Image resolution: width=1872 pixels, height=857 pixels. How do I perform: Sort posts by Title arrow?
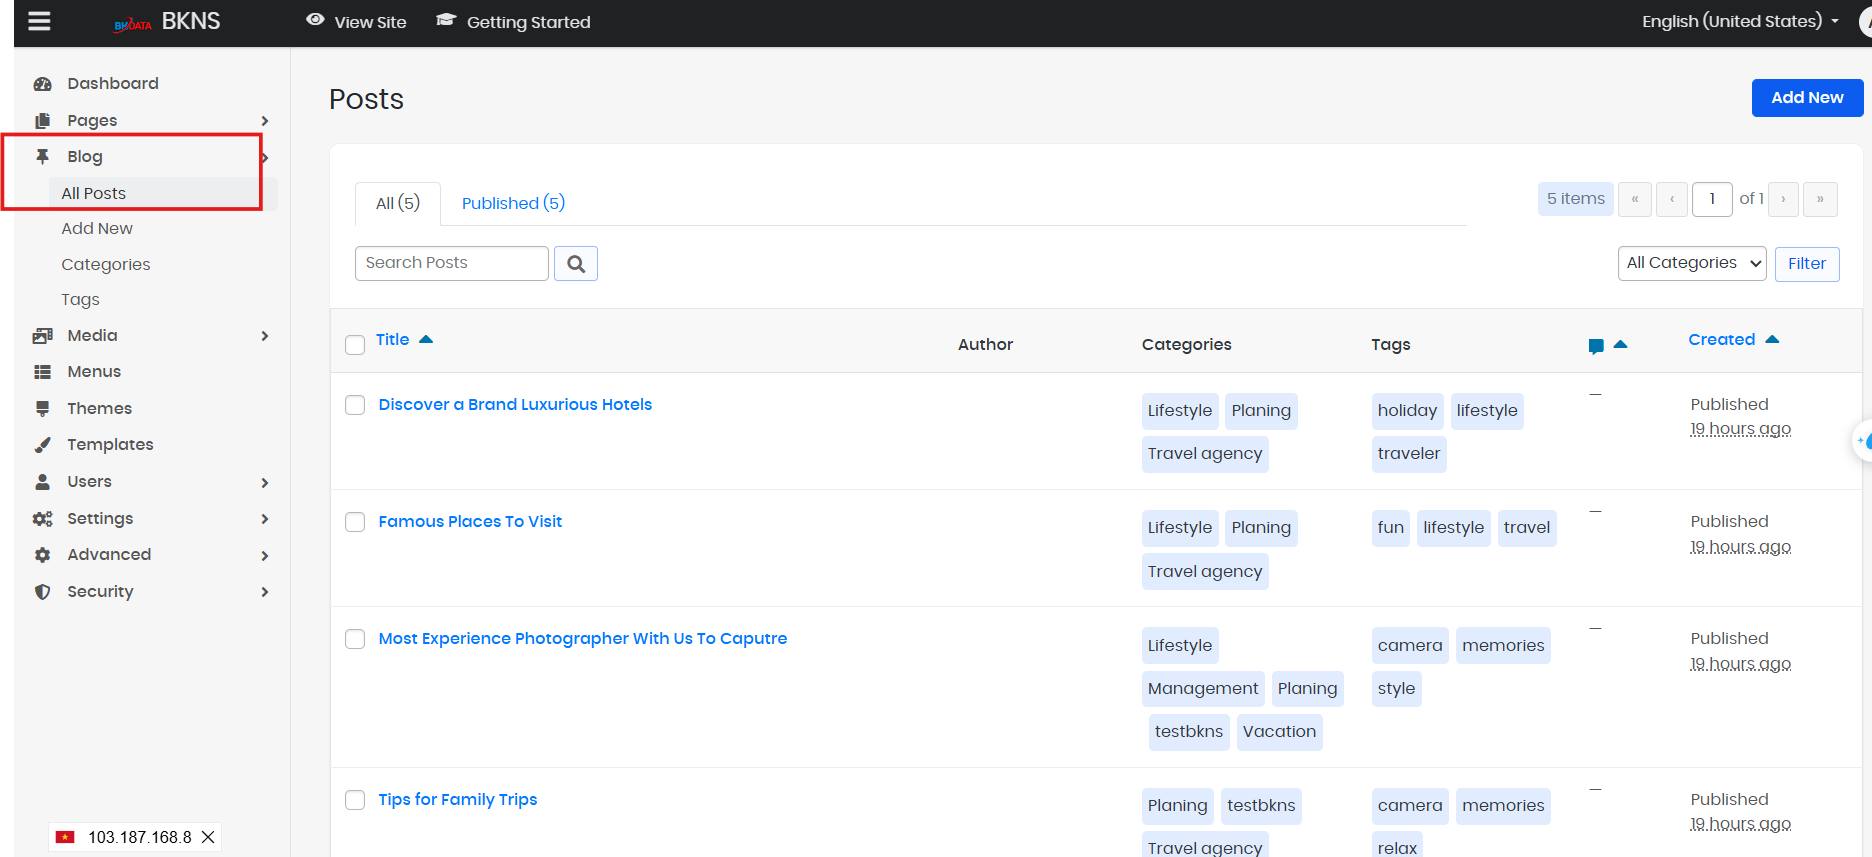[x=426, y=340]
